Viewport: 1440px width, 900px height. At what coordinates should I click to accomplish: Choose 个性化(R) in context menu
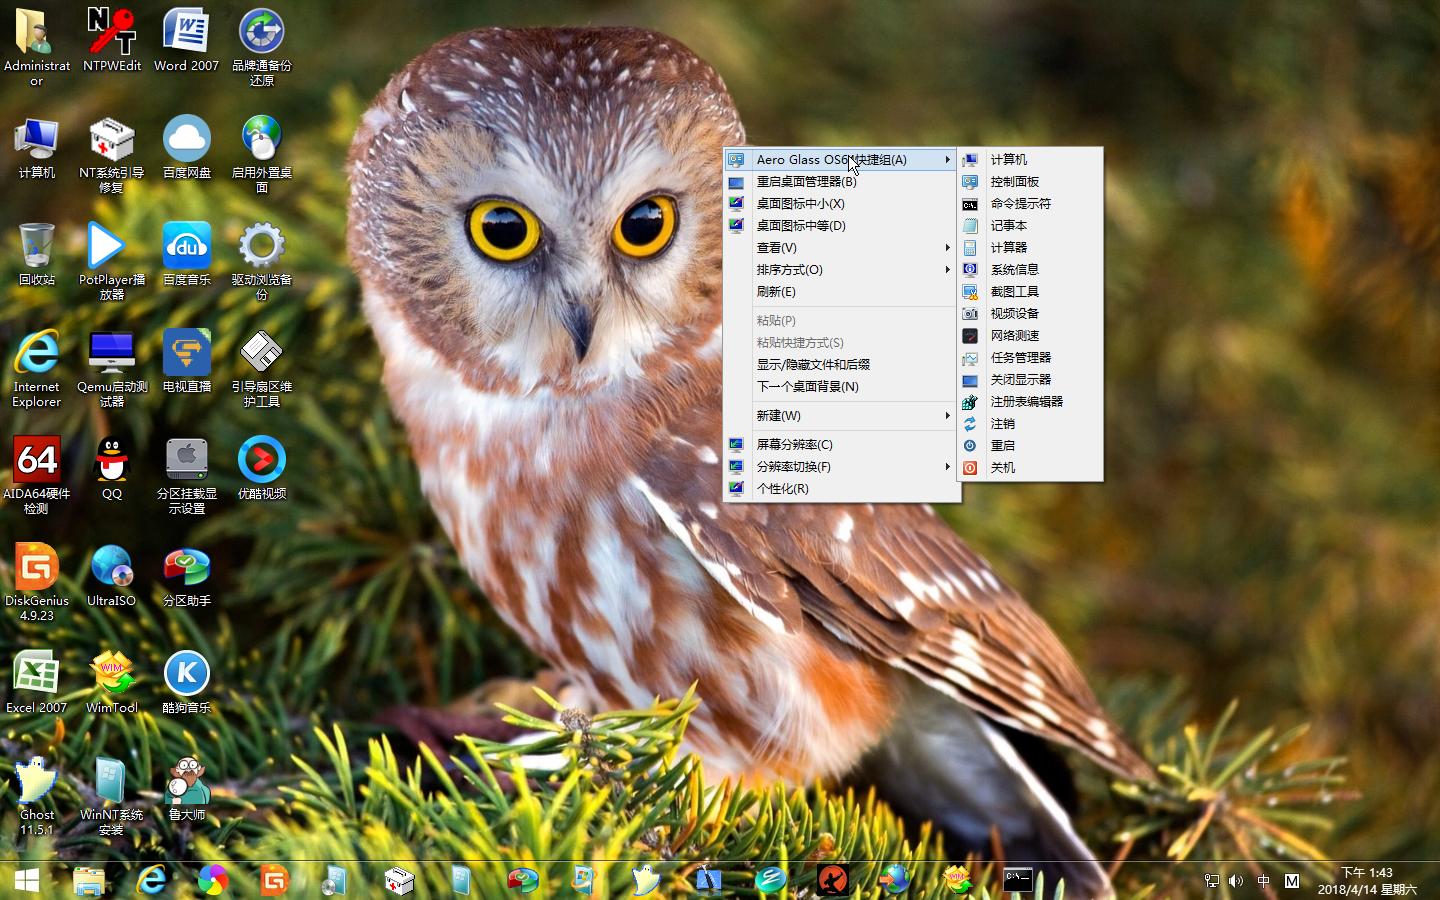[x=841, y=488]
